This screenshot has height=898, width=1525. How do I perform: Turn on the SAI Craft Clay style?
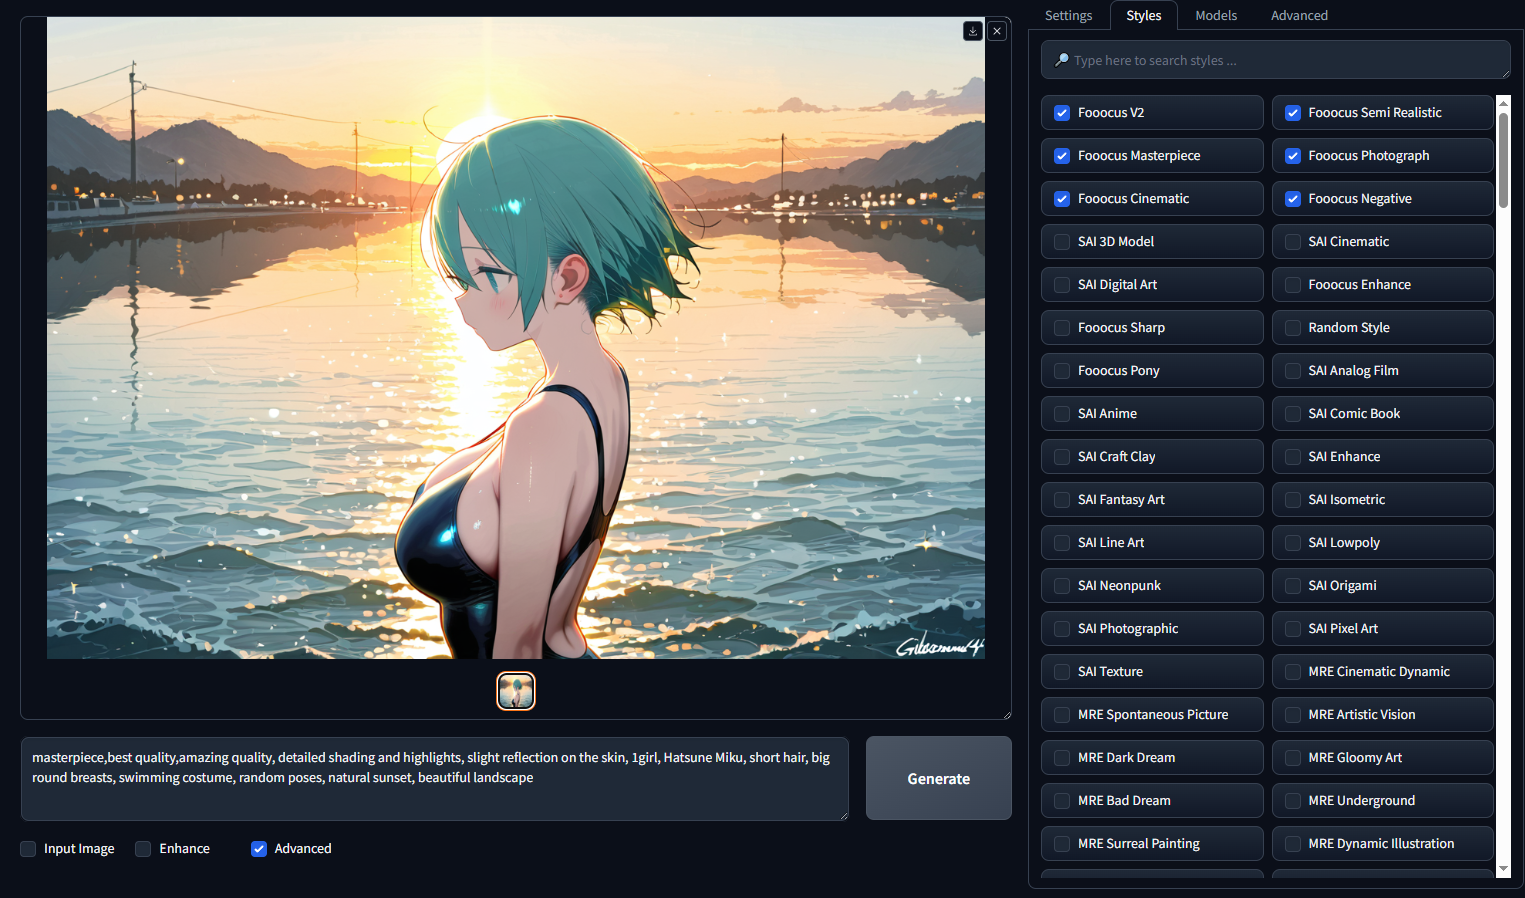(1062, 457)
